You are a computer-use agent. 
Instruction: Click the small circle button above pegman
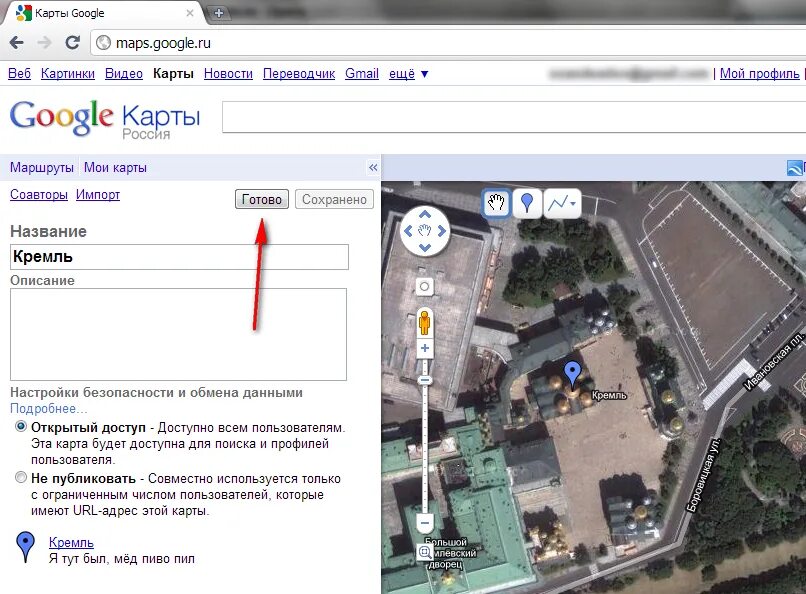click(425, 286)
